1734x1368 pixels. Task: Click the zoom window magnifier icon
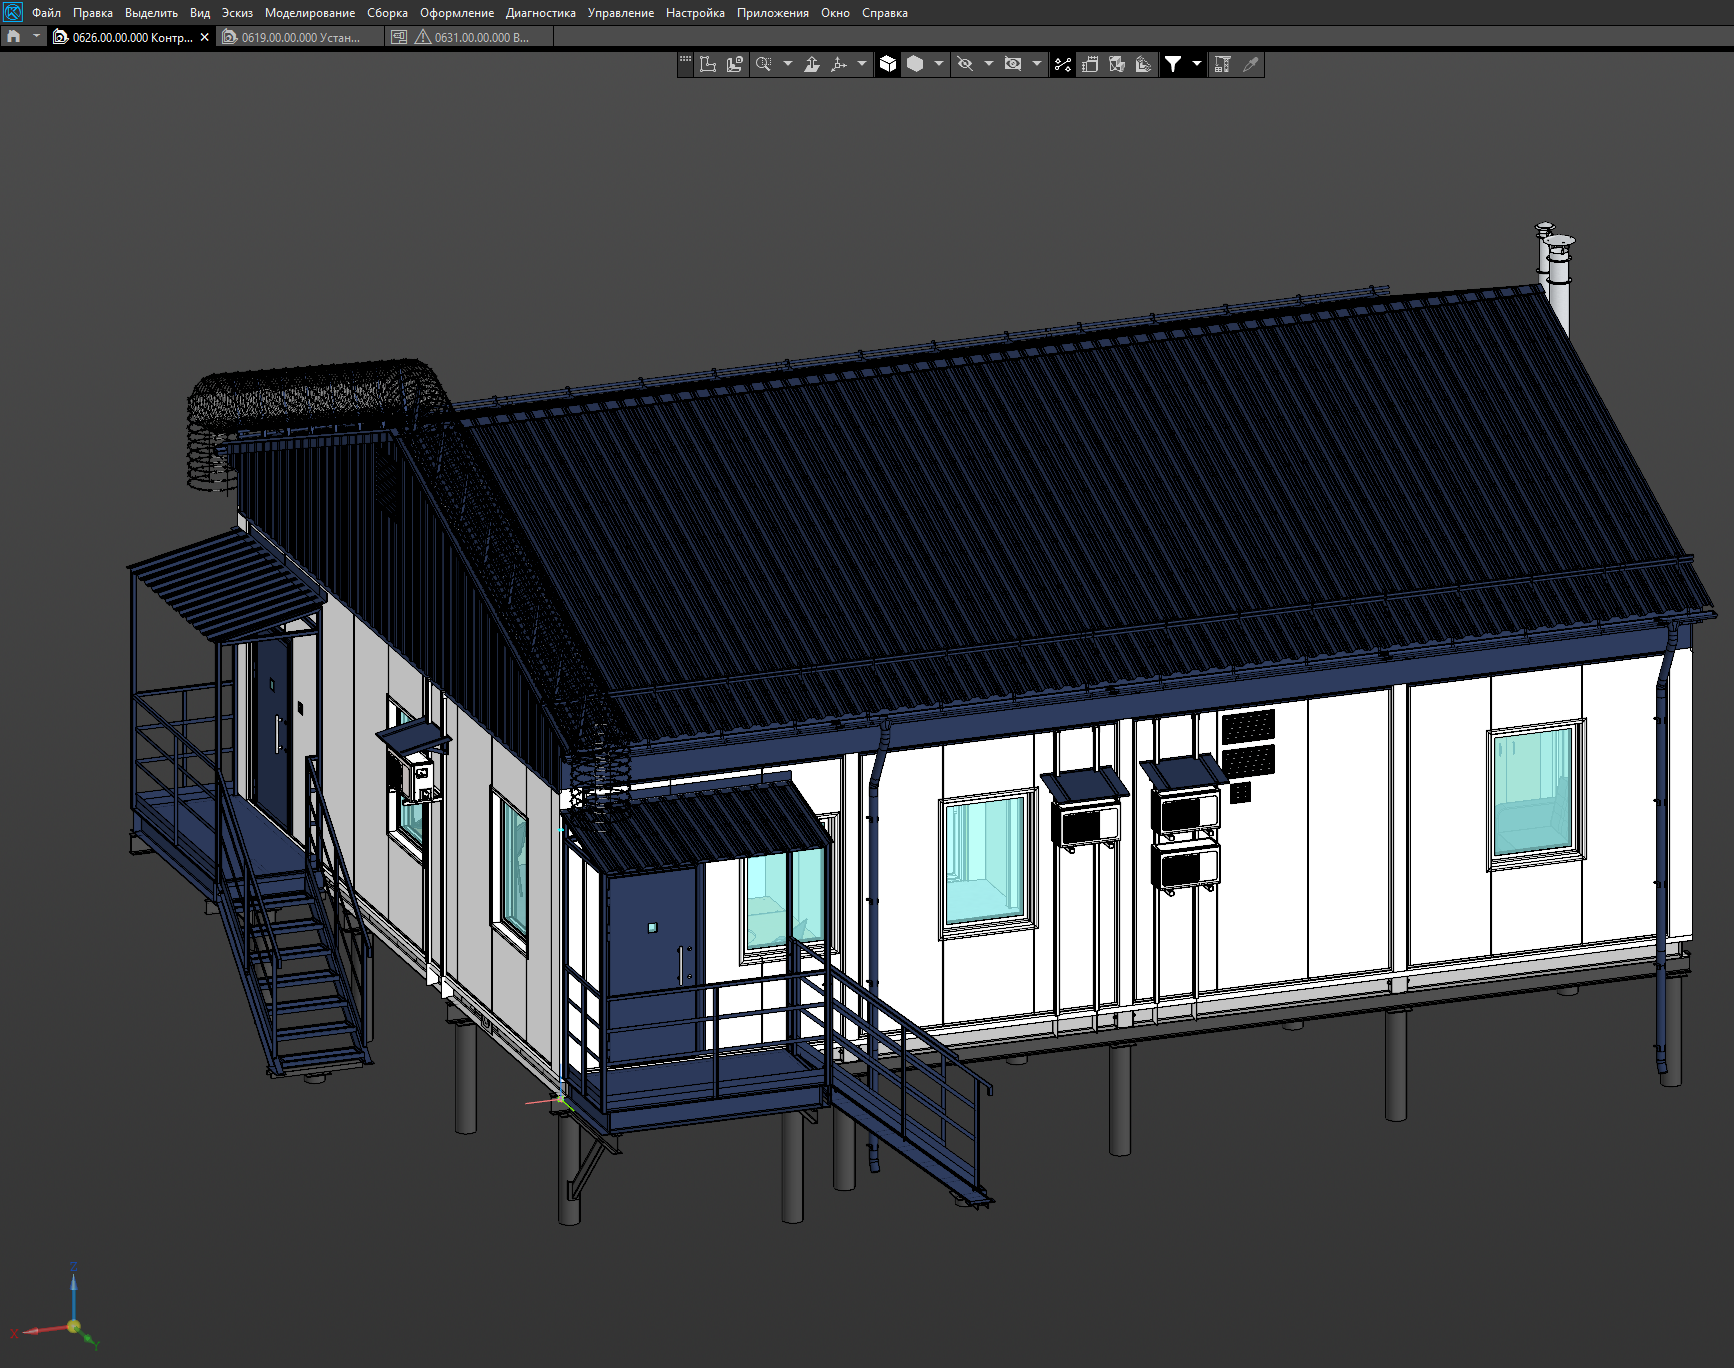(x=764, y=65)
